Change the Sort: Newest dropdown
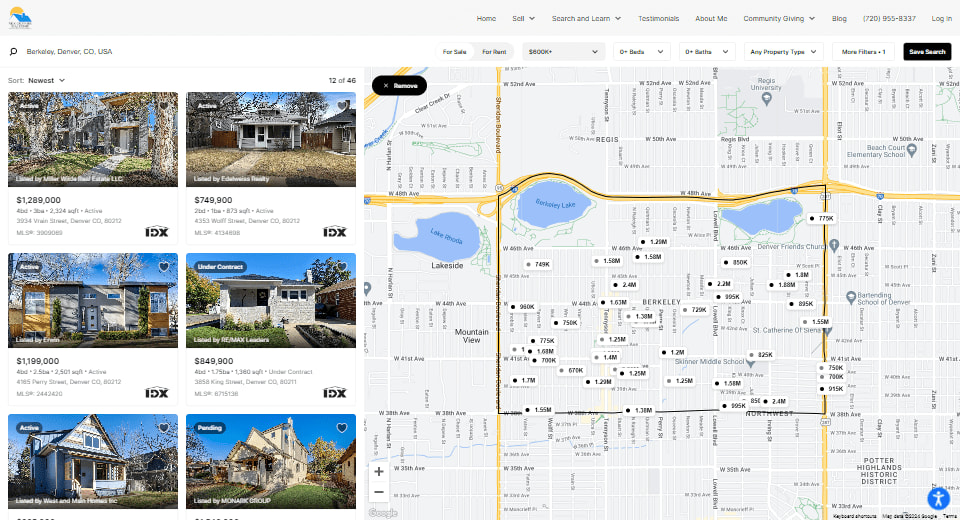Viewport: 960px width, 520px height. 47,80
